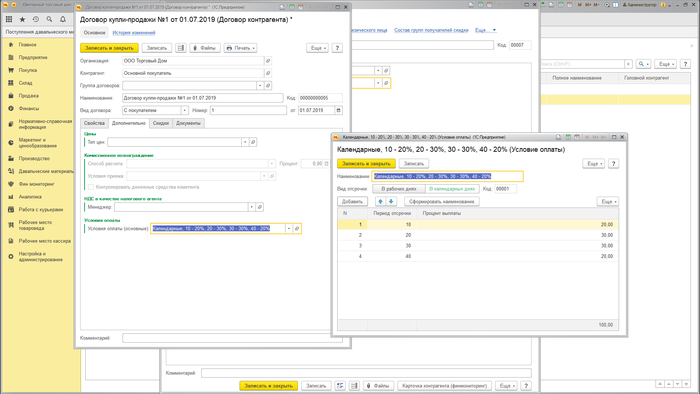Open Настройка и администрирование section
This screenshot has height=394, width=700.
(40, 257)
